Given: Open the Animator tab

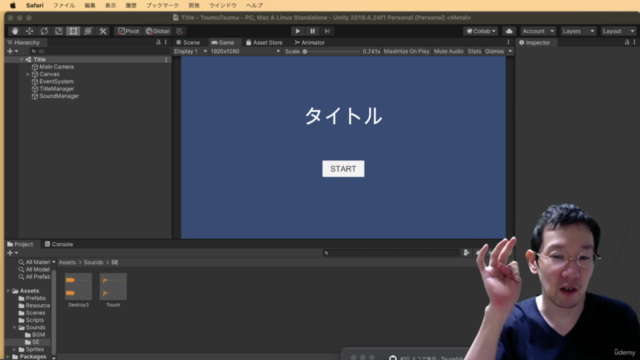Looking at the screenshot, I should point(310,42).
